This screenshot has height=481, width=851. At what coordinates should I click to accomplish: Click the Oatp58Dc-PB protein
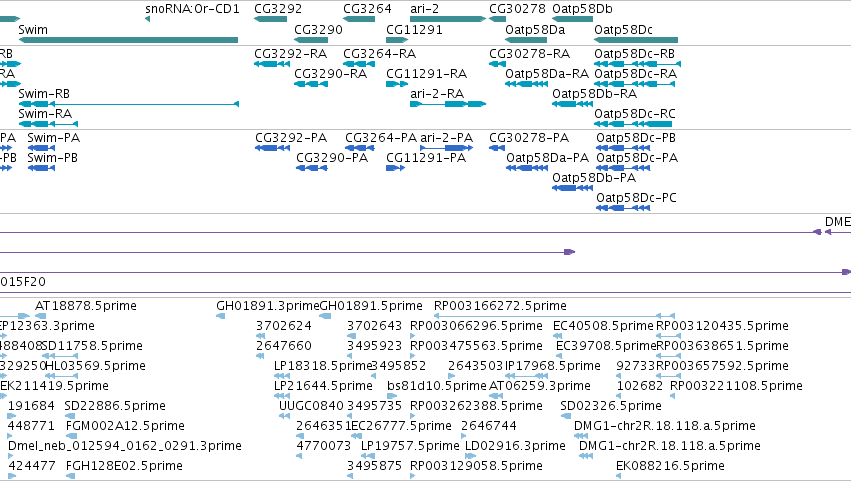(x=623, y=148)
